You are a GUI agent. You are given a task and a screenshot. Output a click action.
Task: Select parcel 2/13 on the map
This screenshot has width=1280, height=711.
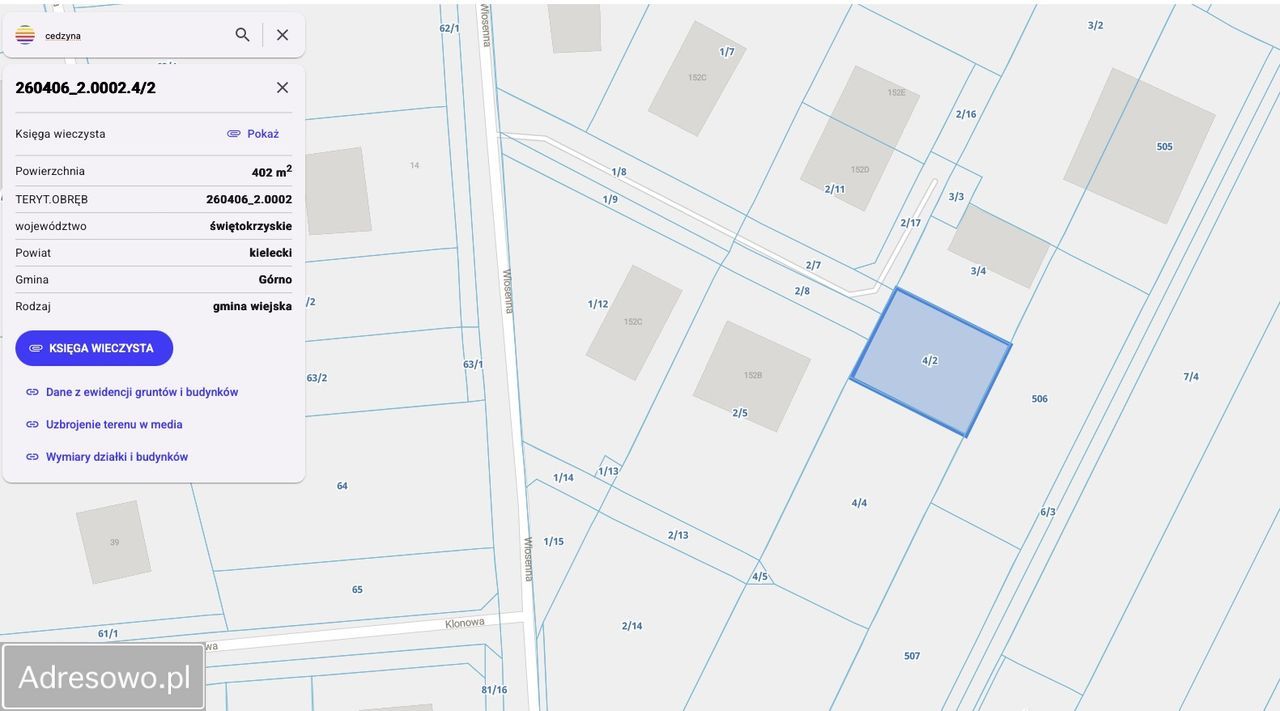(679, 535)
